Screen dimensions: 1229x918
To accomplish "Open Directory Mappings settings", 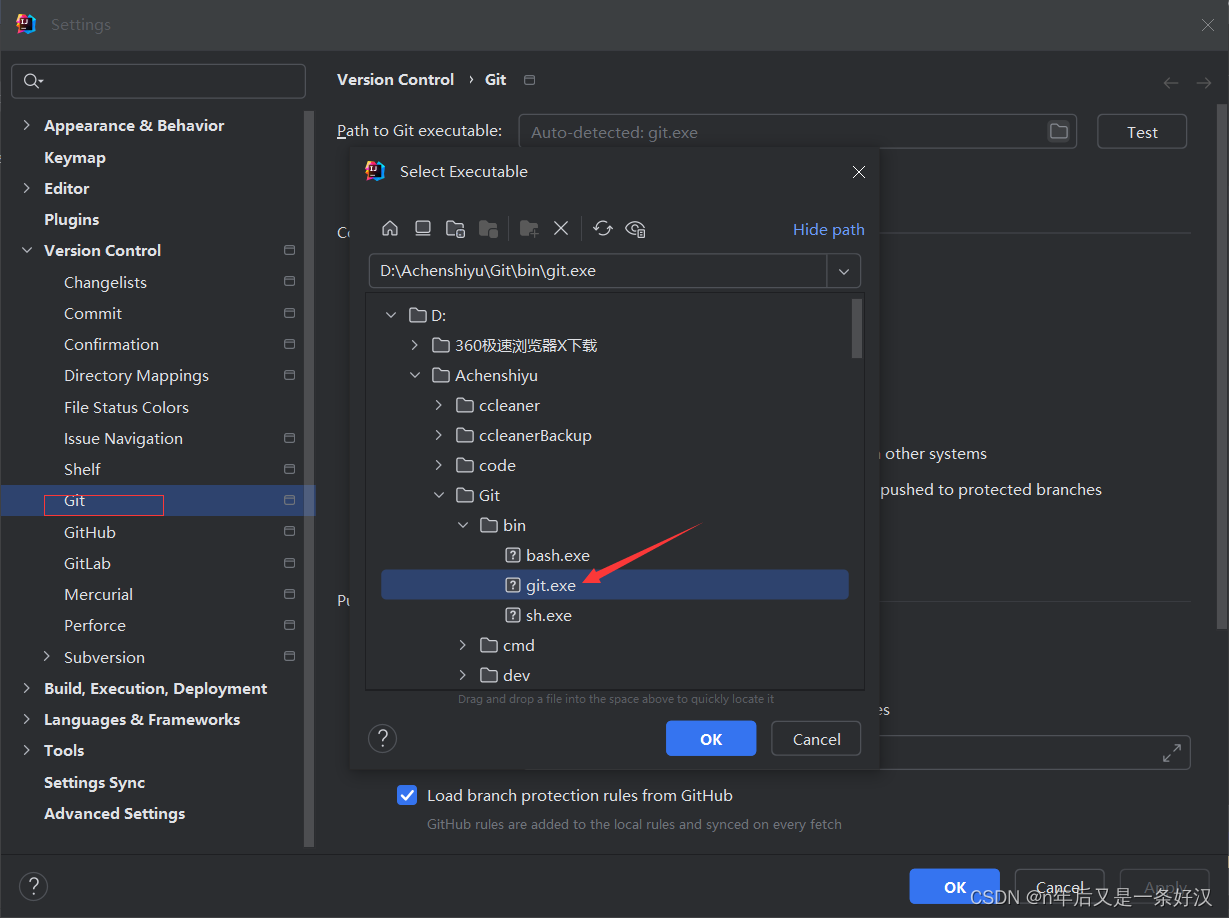I will point(136,375).
